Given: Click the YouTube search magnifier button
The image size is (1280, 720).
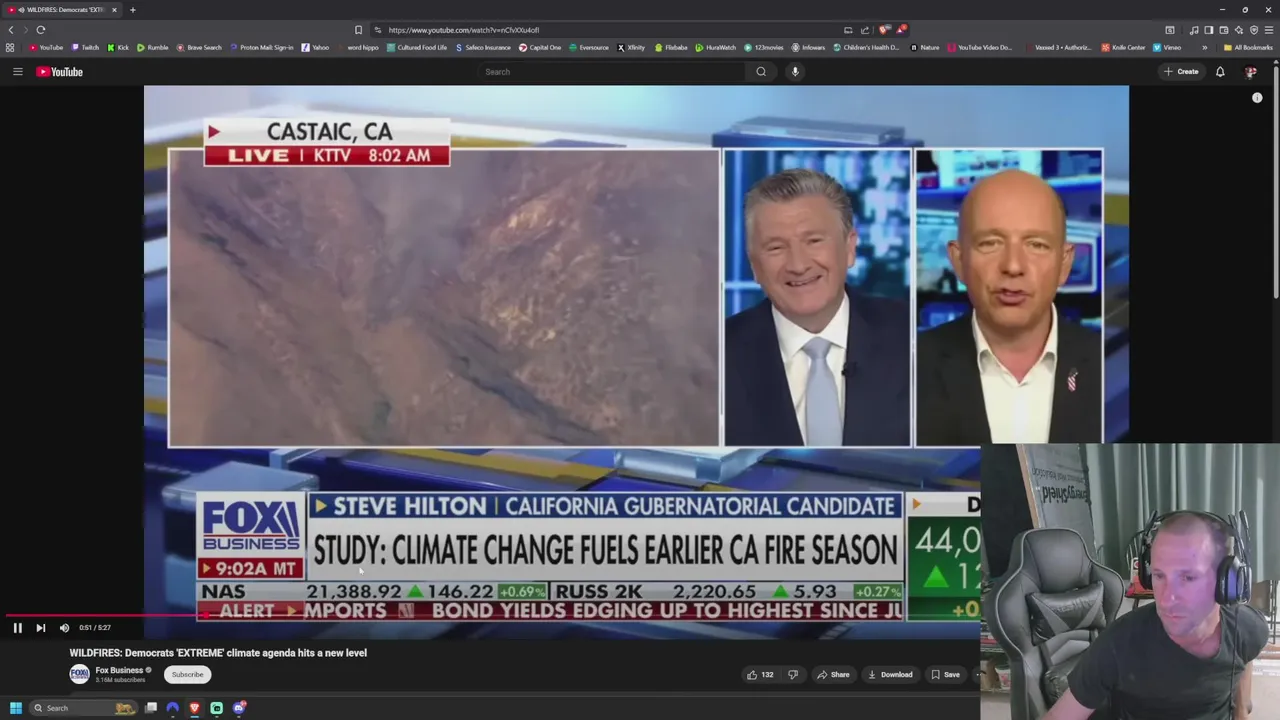Looking at the screenshot, I should 761,72.
